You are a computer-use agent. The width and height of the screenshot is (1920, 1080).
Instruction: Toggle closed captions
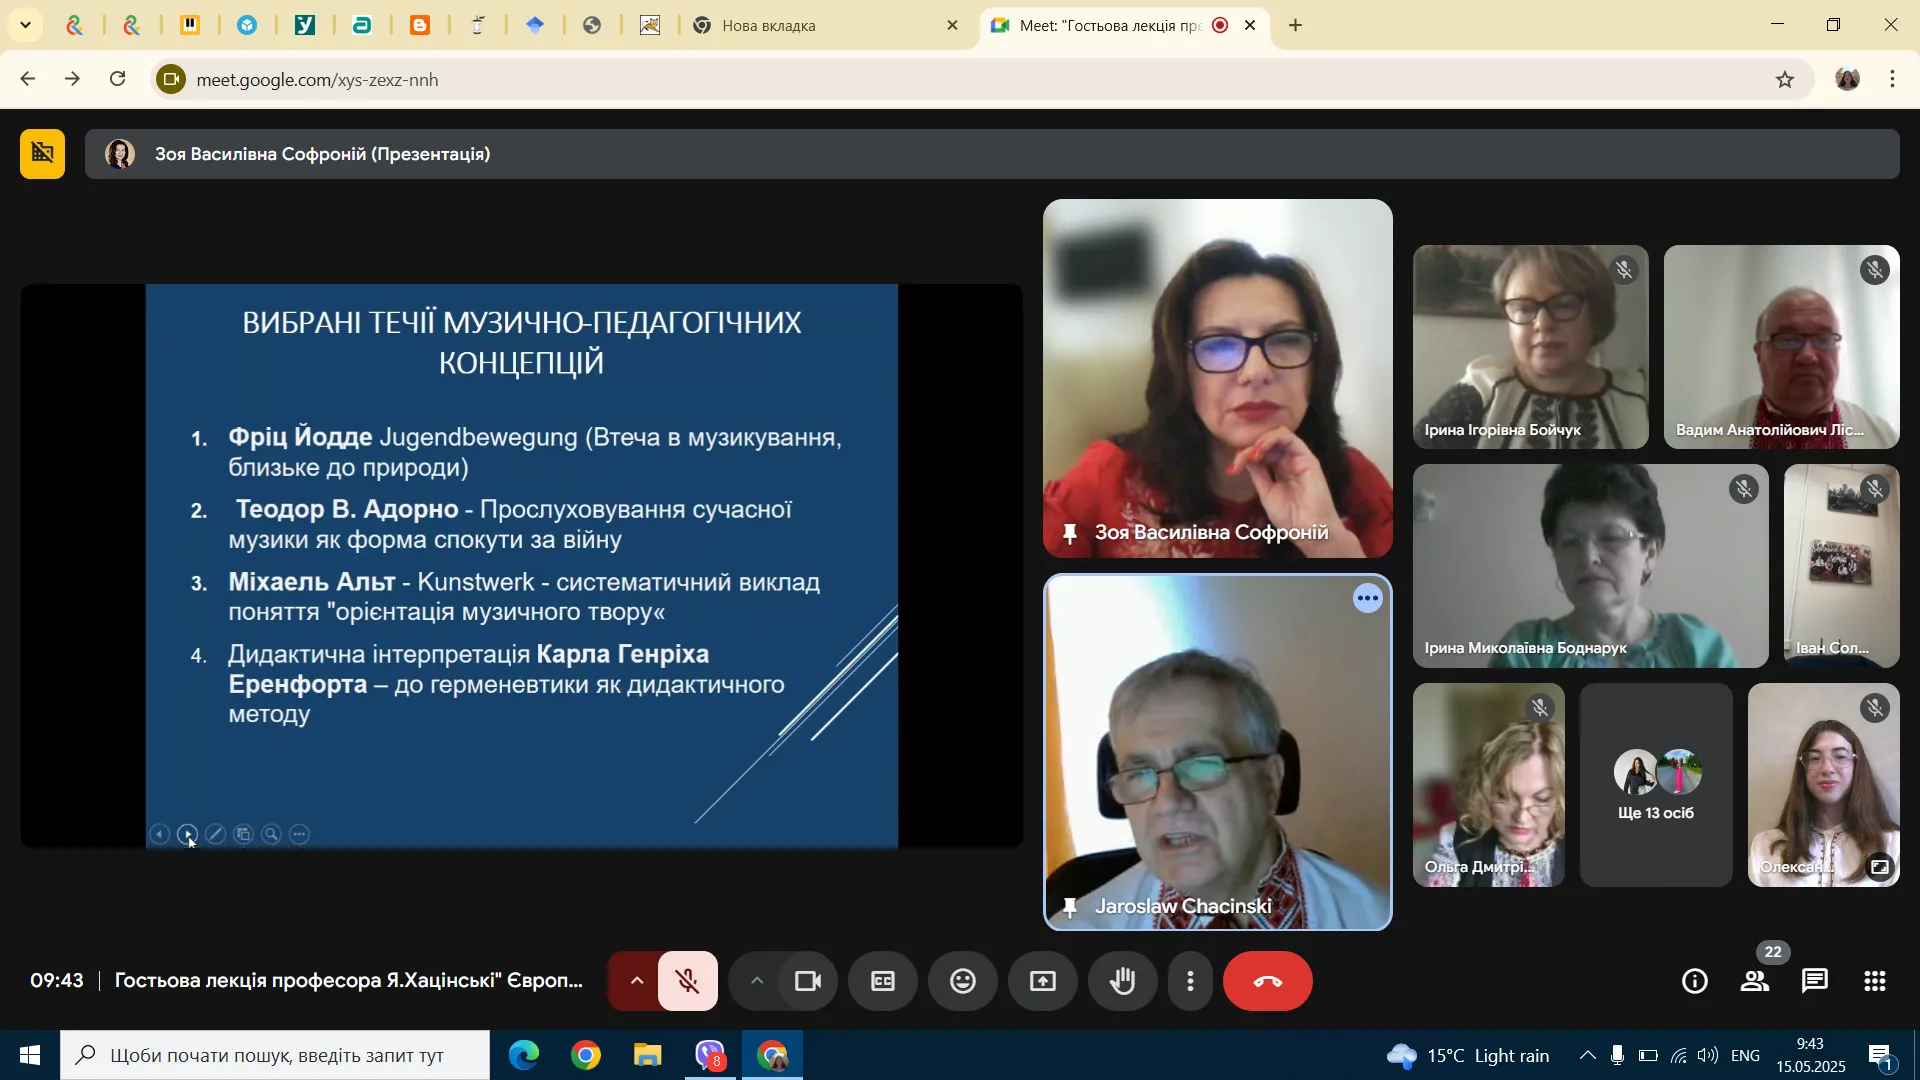882,981
